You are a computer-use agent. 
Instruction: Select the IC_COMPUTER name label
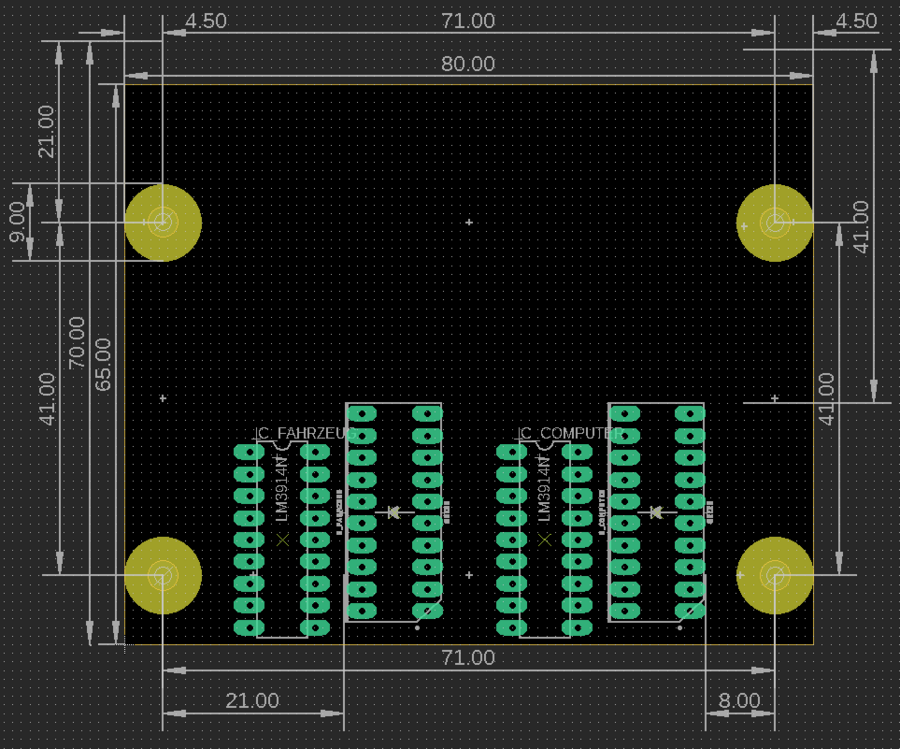coord(570,434)
